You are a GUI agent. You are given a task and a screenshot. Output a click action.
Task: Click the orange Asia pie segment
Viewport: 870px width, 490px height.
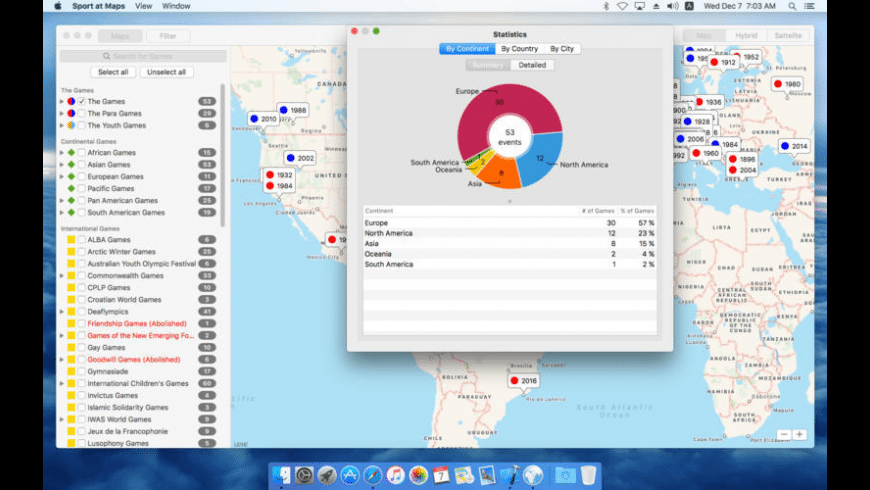(x=500, y=175)
